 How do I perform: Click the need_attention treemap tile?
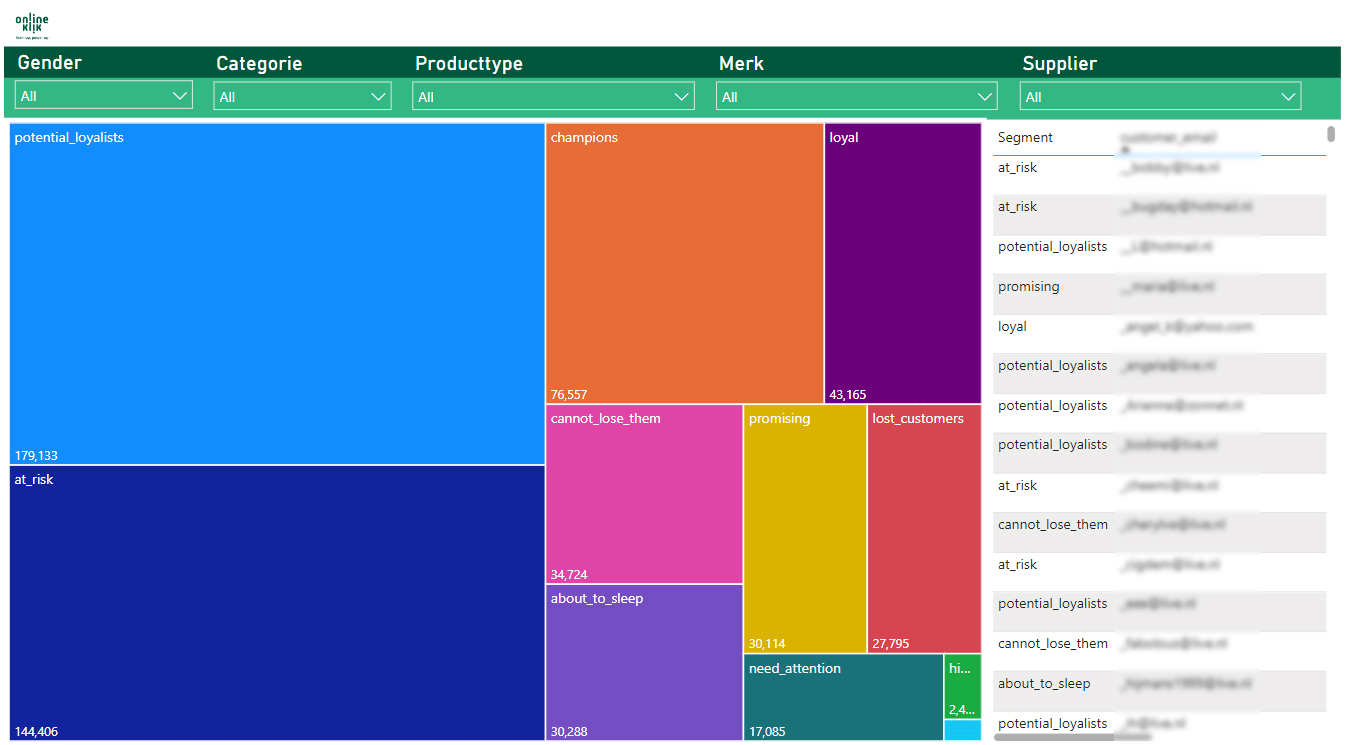843,697
